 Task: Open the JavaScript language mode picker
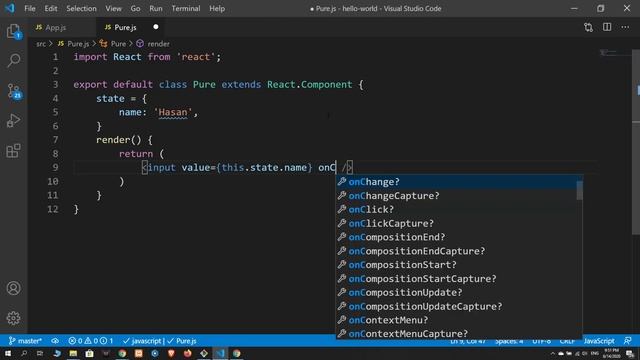[x=599, y=341]
